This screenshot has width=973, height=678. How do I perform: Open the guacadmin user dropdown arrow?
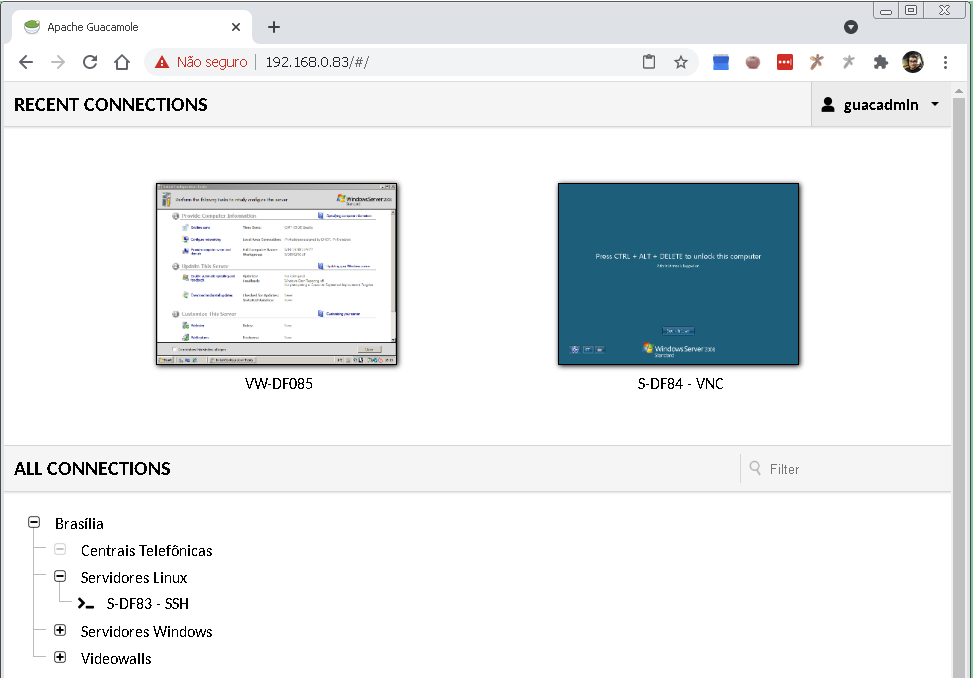(935, 104)
